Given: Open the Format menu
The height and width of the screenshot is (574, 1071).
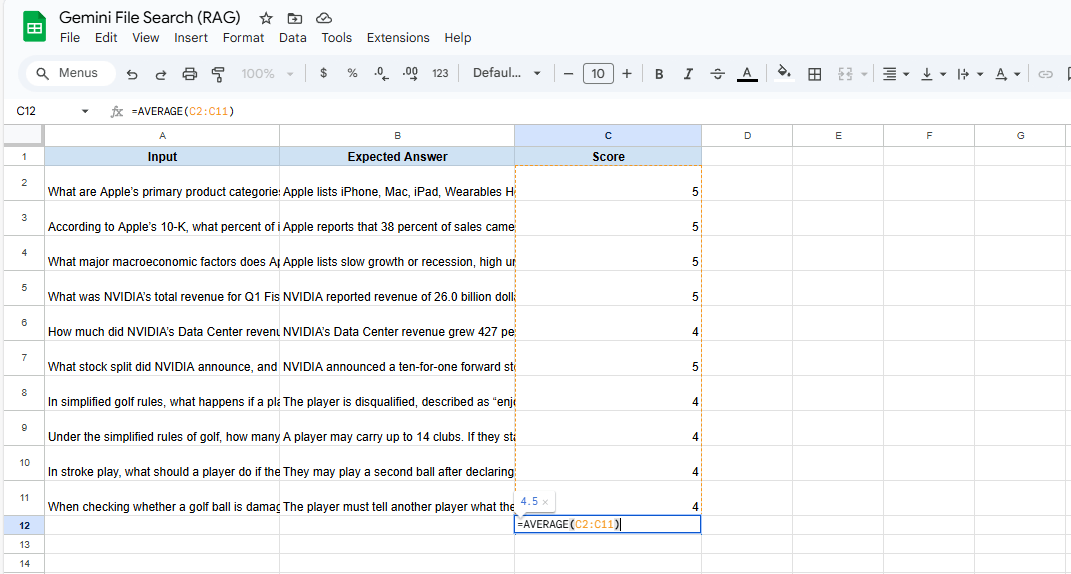Looking at the screenshot, I should (x=243, y=38).
